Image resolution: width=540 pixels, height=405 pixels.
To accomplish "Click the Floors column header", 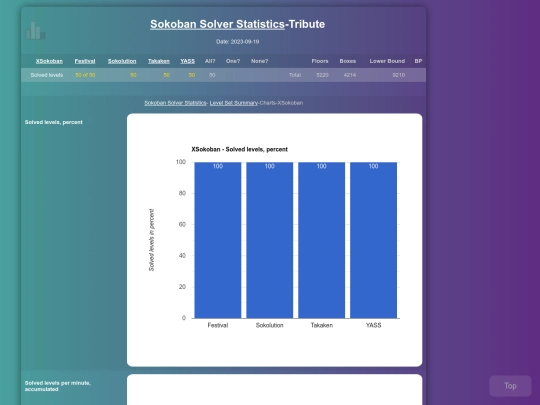I will (x=320, y=61).
